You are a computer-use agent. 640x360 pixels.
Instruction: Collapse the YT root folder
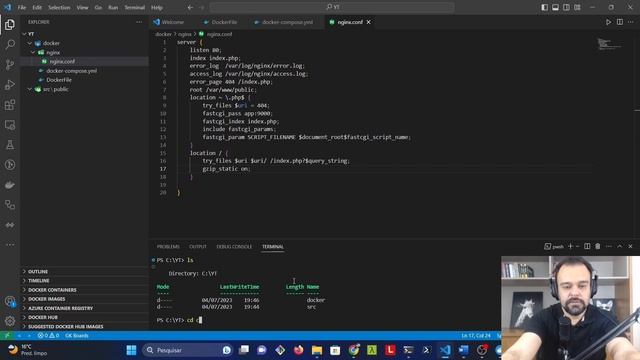(24, 34)
